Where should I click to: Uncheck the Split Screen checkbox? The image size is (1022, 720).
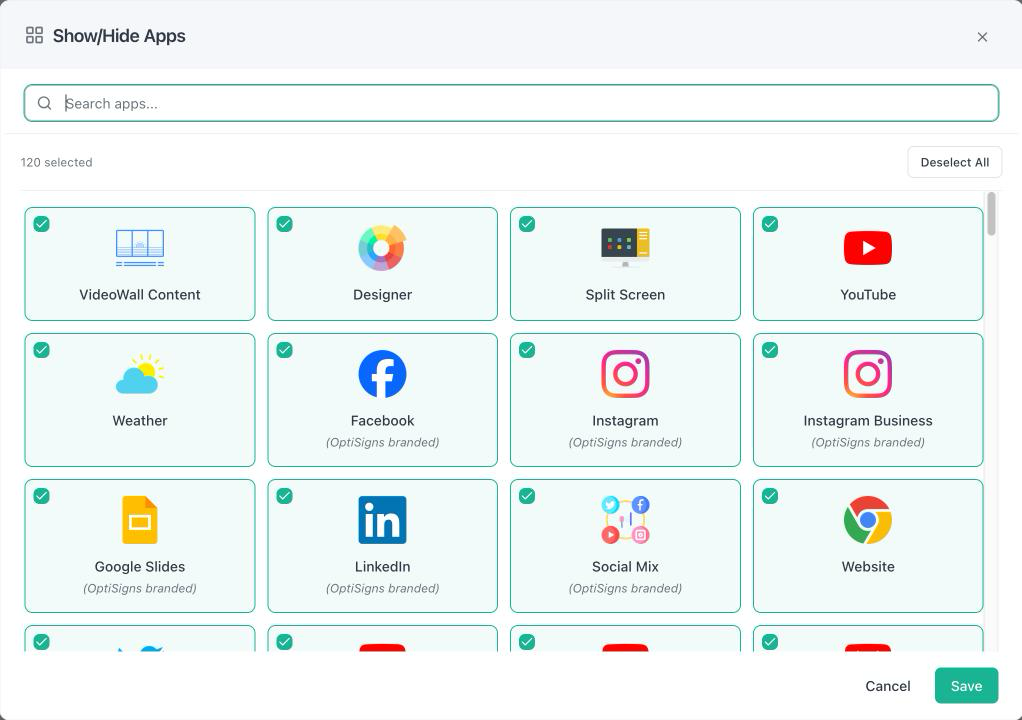pyautogui.click(x=527, y=224)
